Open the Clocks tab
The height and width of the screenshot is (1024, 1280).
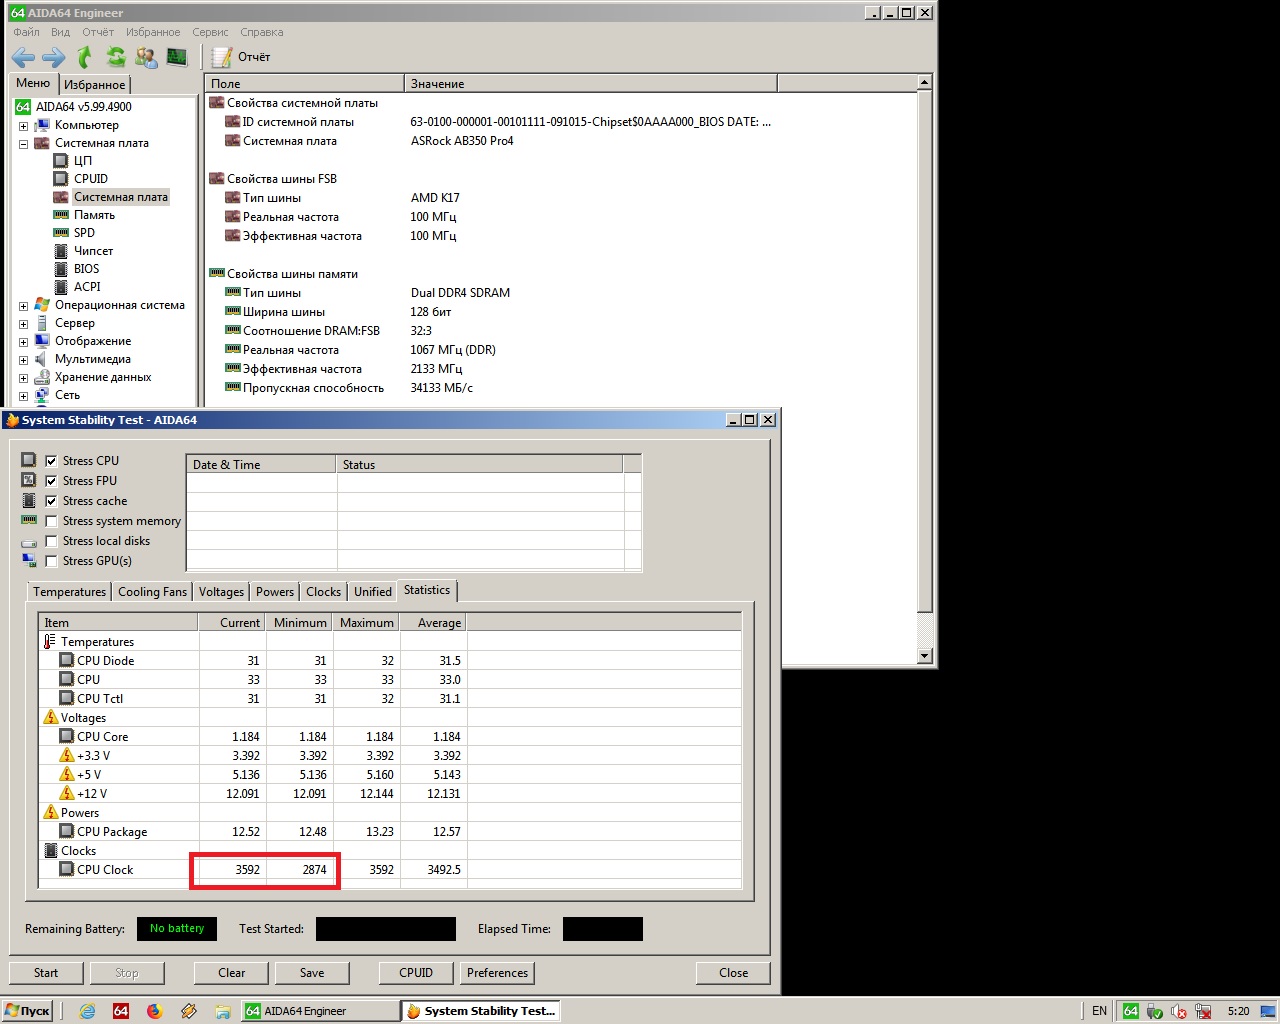pos(323,592)
